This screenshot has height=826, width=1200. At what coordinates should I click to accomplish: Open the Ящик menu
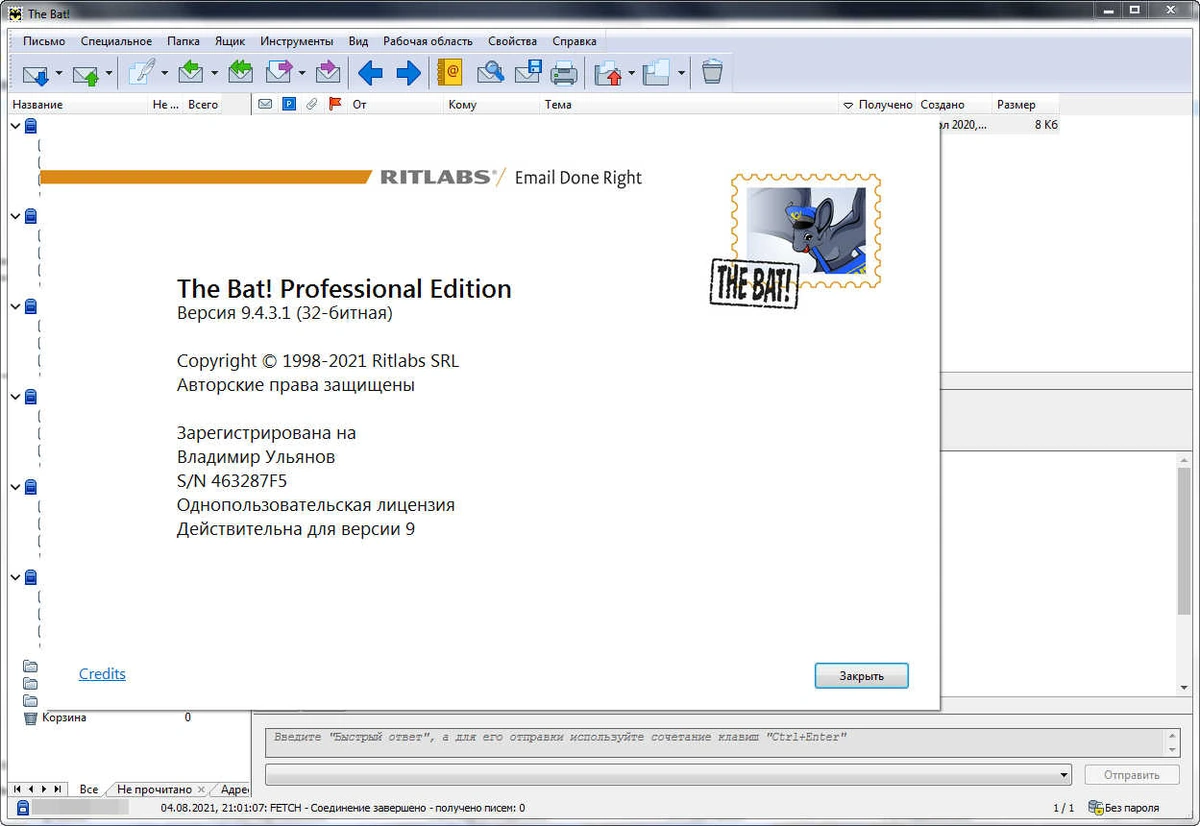point(230,42)
